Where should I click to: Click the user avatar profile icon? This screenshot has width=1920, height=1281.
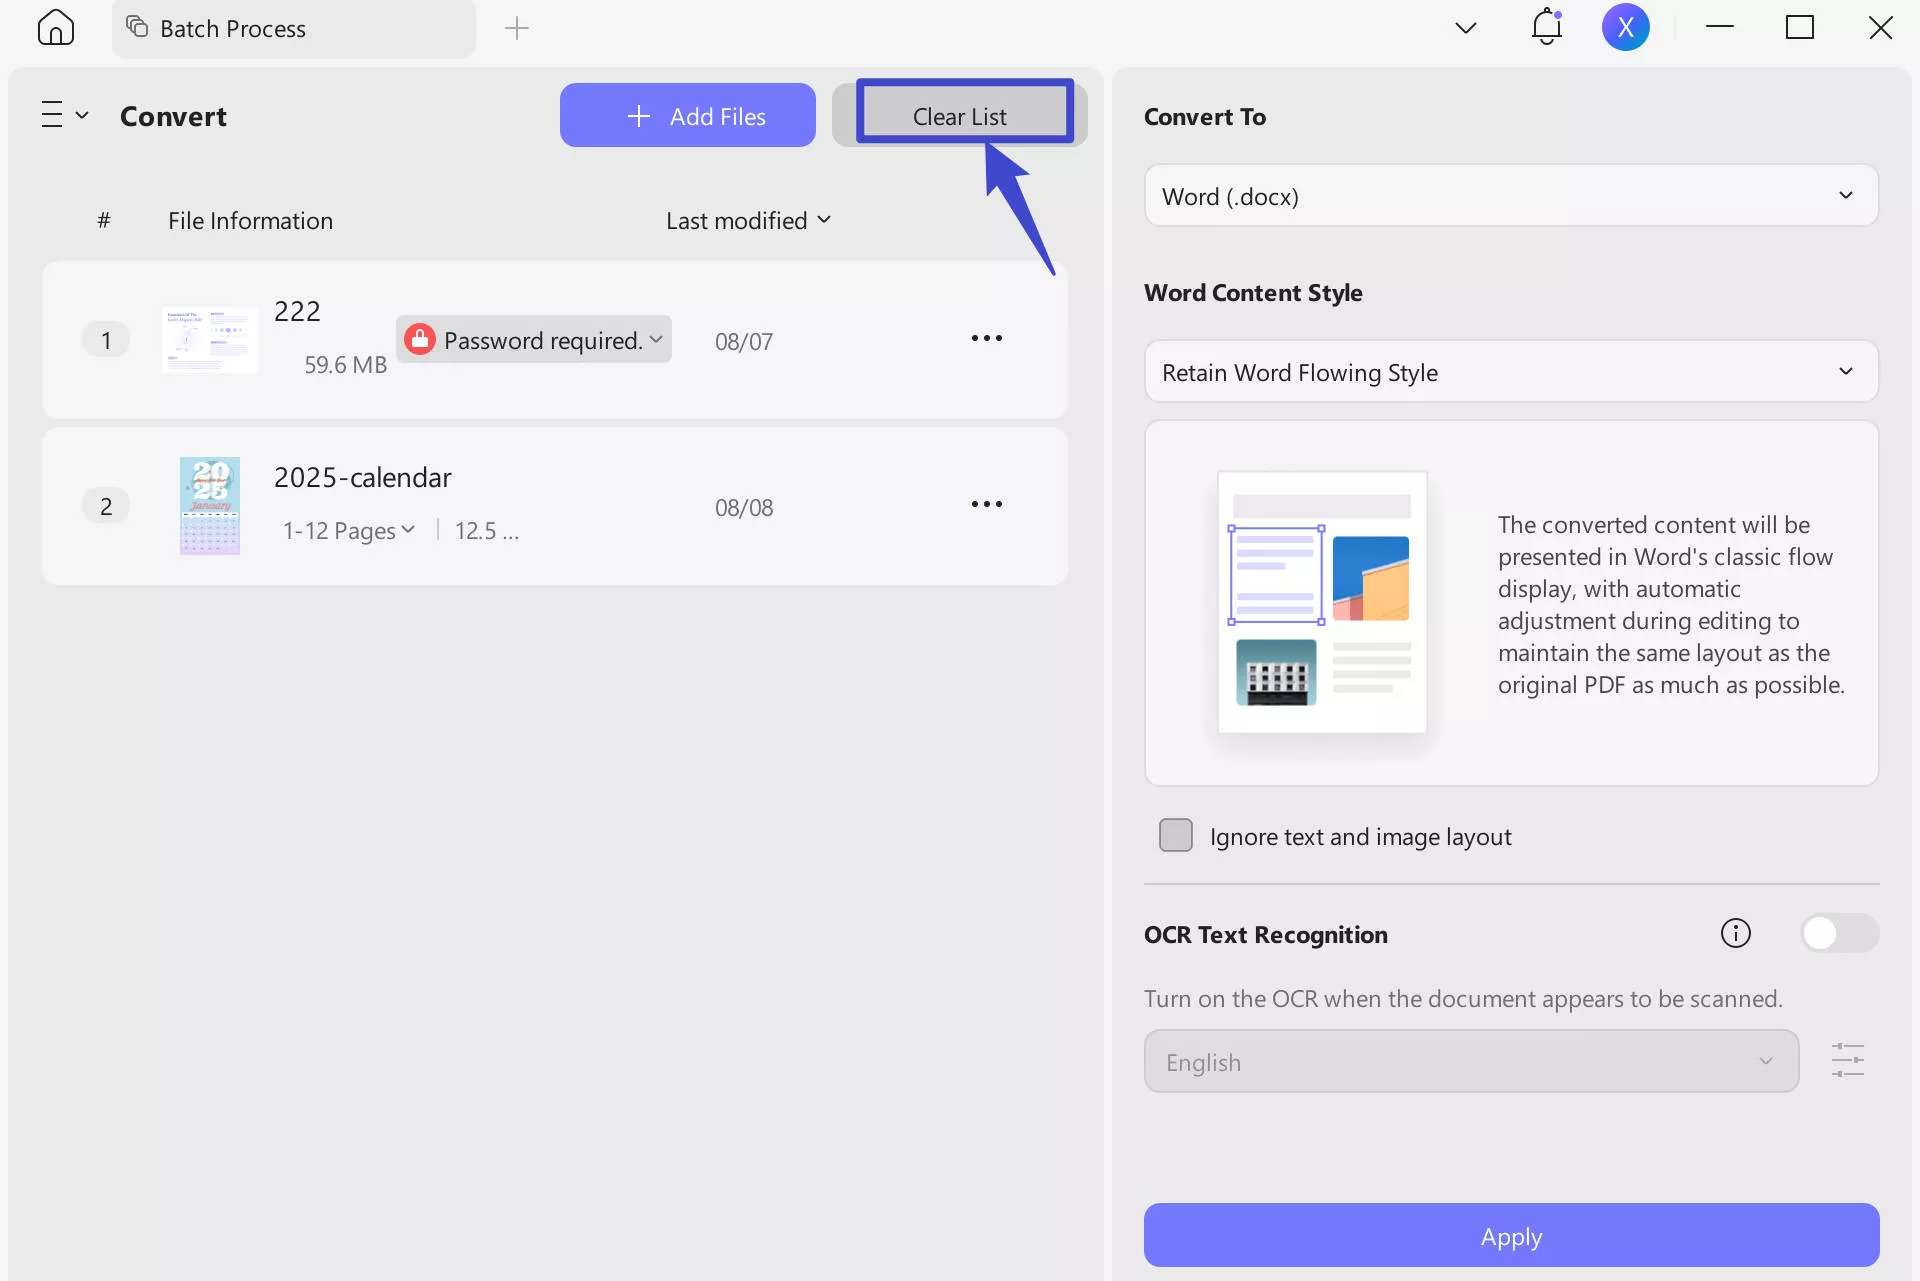point(1626,27)
